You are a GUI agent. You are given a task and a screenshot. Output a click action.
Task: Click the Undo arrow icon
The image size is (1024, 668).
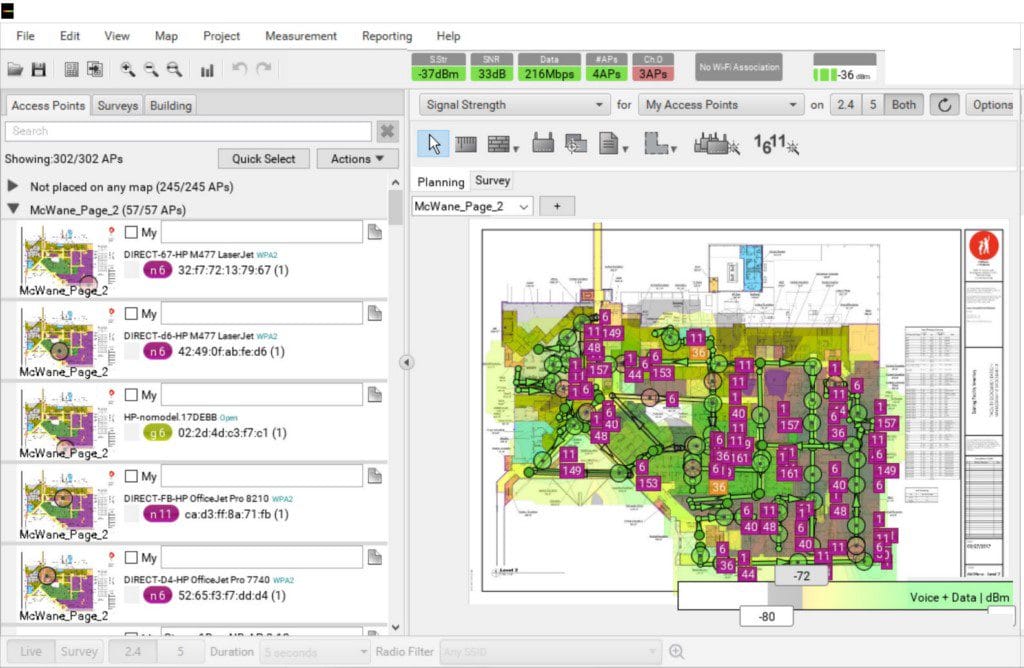[240, 69]
